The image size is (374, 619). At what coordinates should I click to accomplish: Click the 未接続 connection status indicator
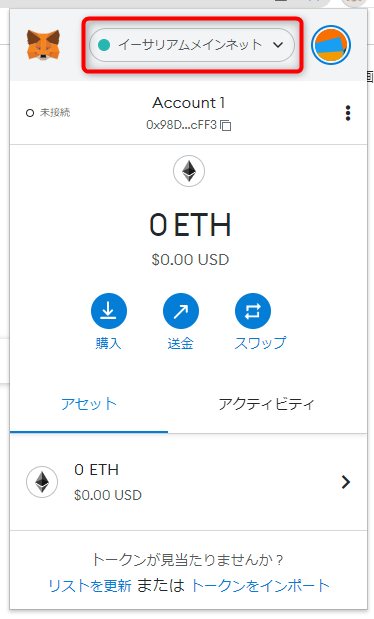(48, 113)
